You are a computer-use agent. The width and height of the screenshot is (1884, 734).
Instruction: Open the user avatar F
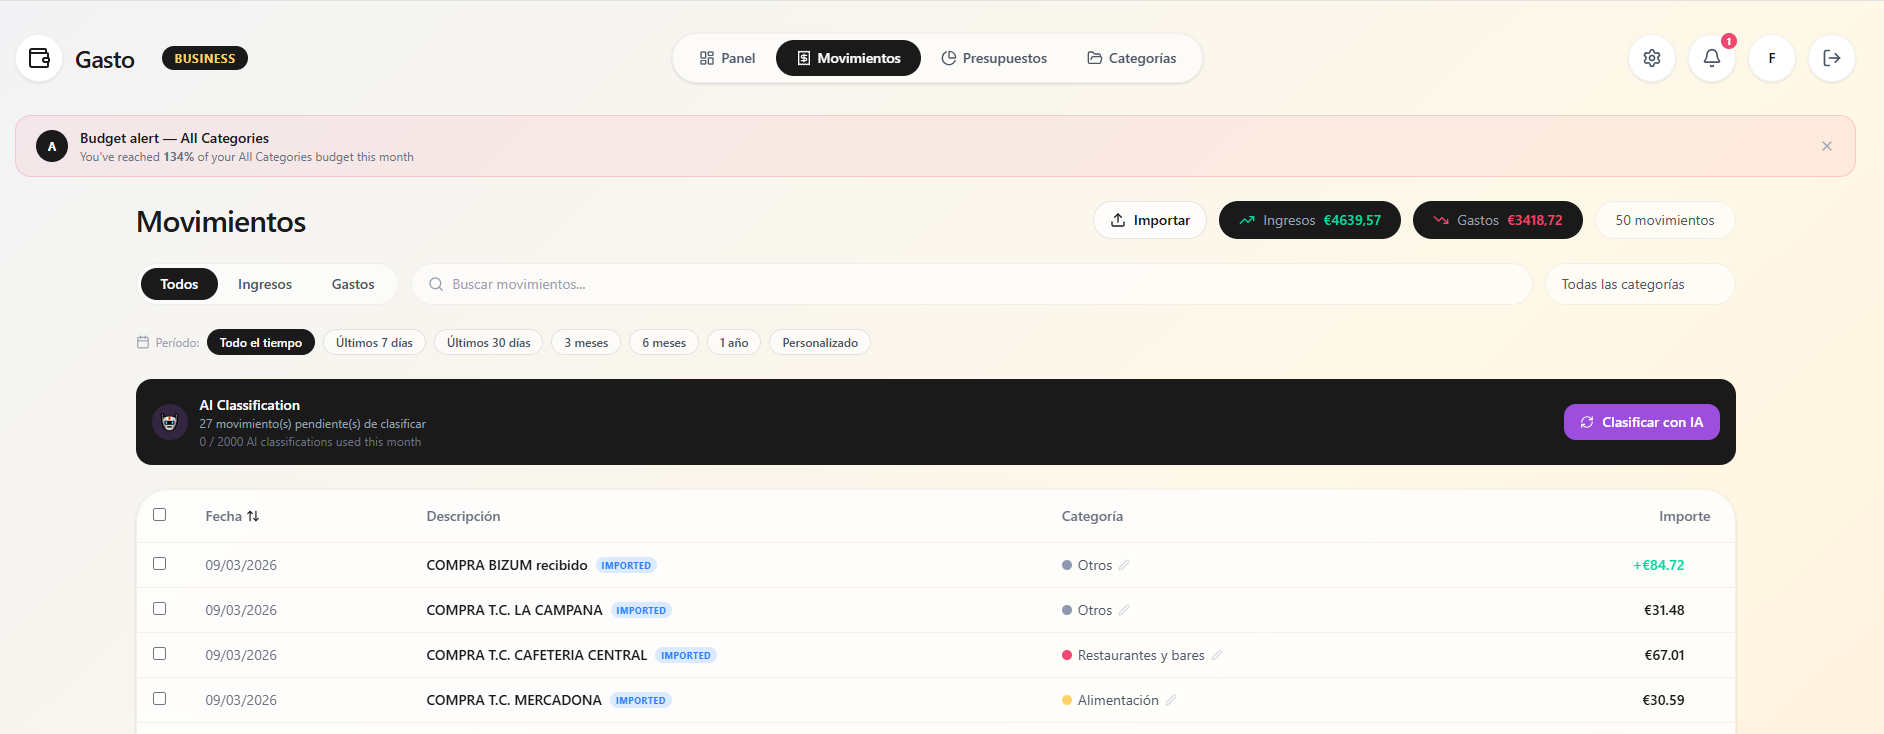[x=1771, y=58]
